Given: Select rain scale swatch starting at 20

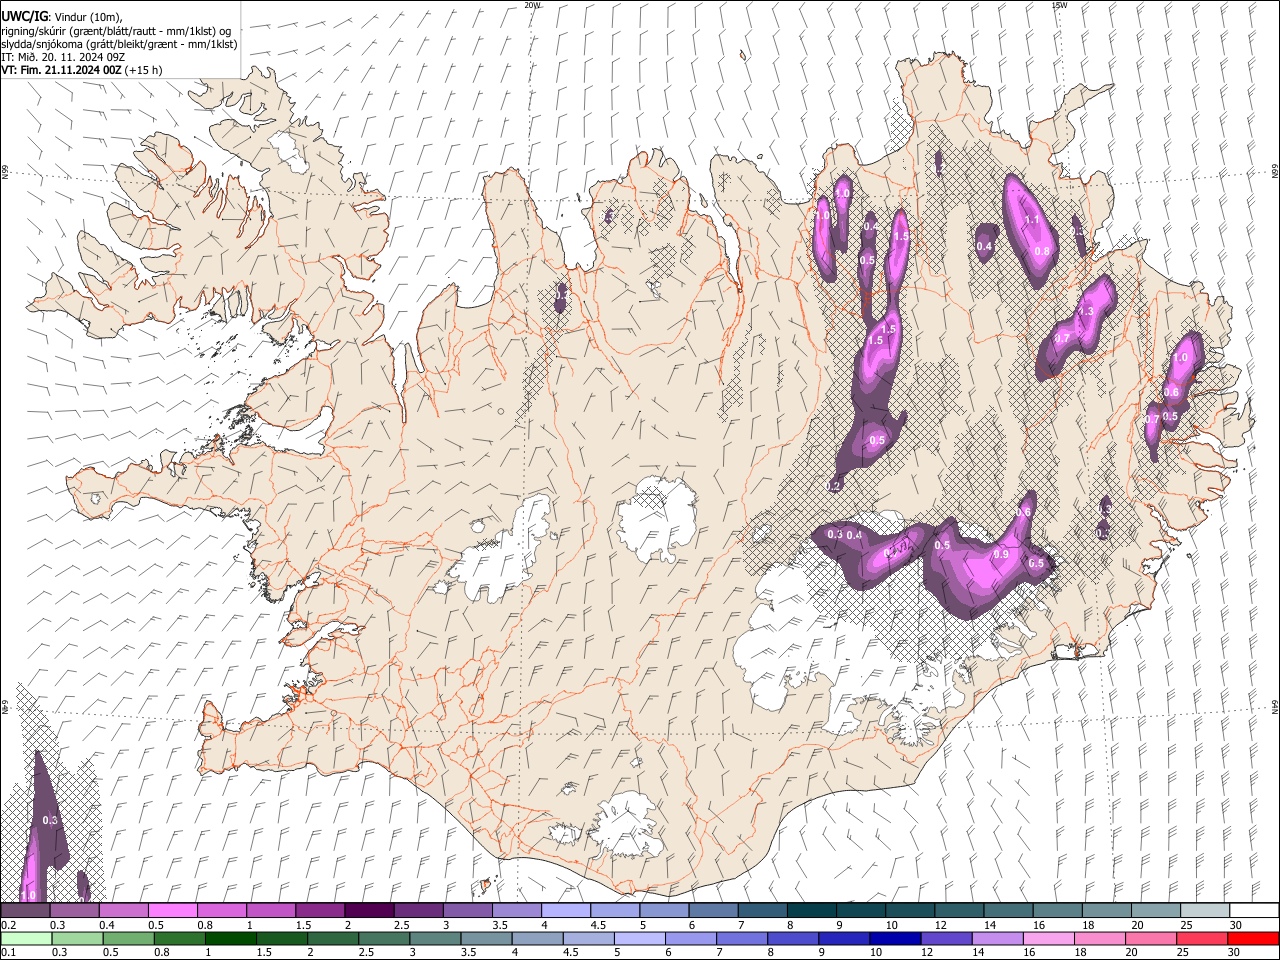Looking at the screenshot, I should click(x=1152, y=939).
